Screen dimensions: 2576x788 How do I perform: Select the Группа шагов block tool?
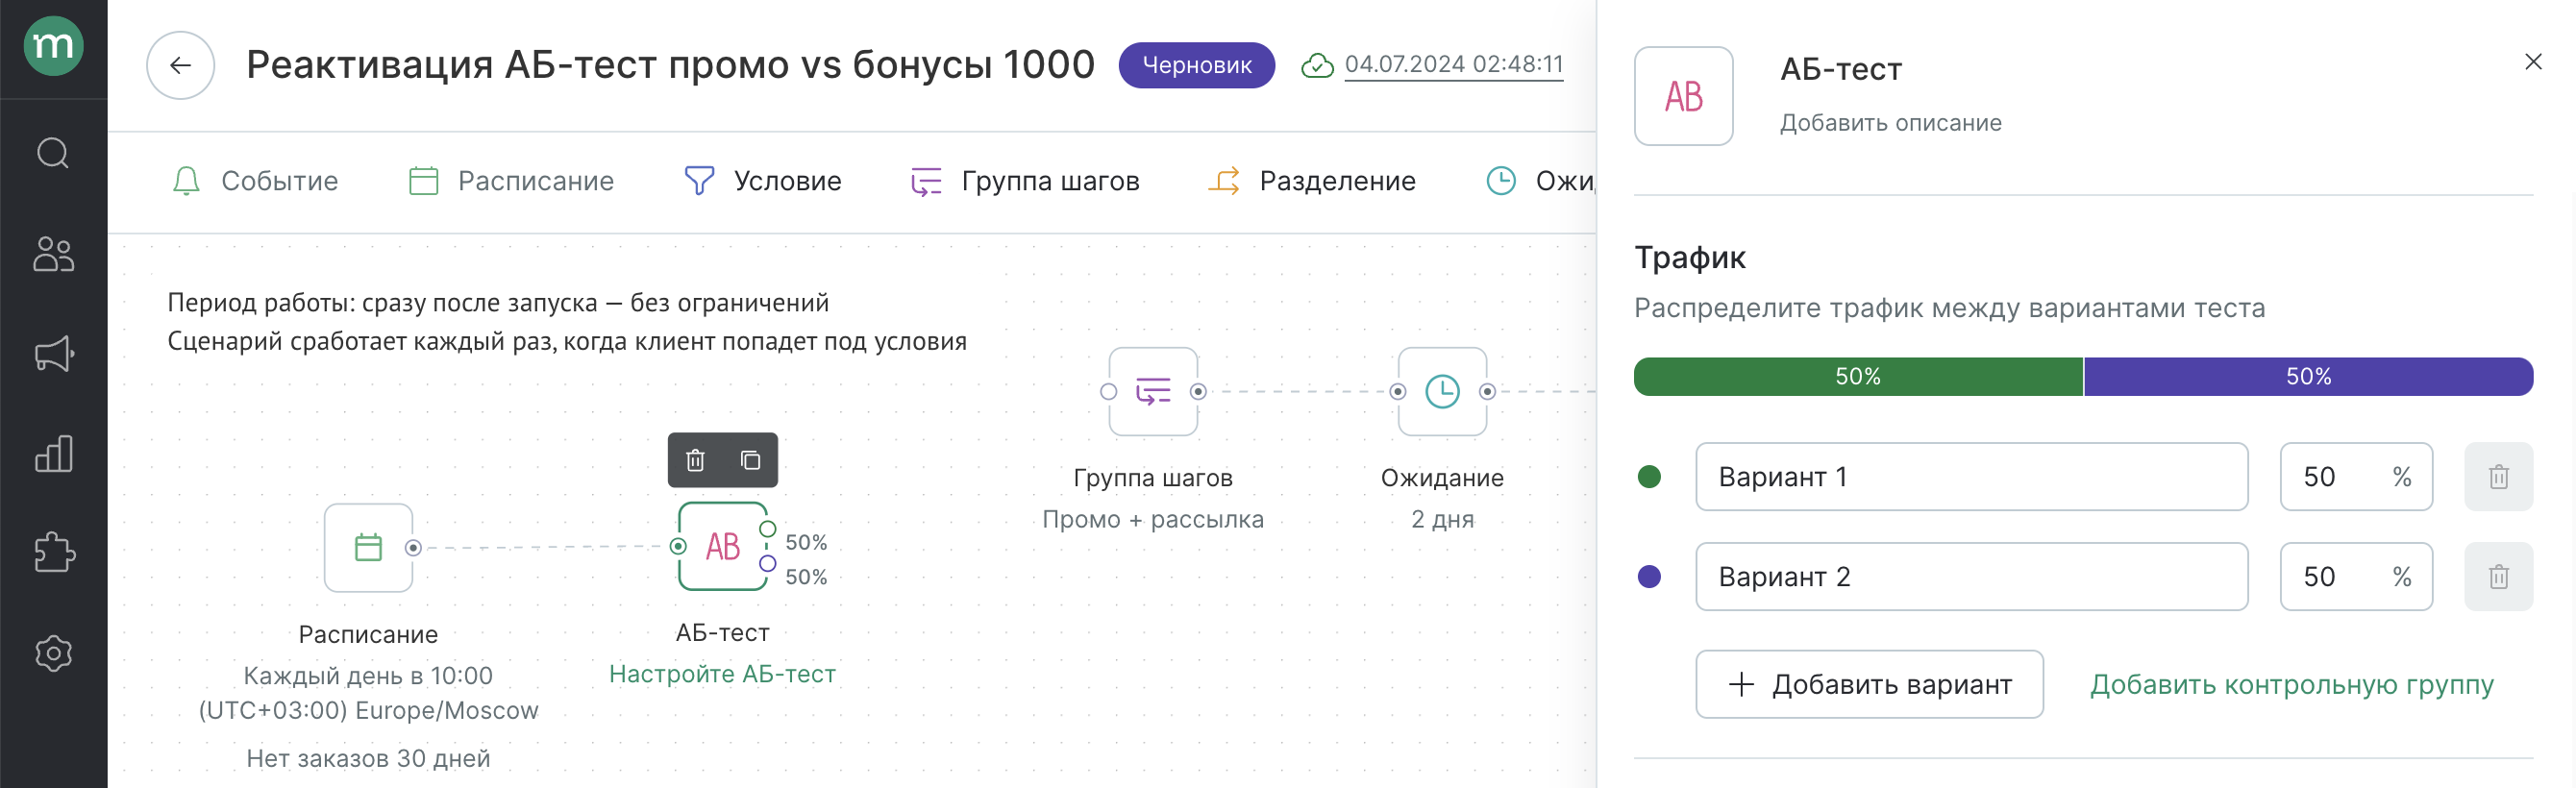tap(1025, 181)
